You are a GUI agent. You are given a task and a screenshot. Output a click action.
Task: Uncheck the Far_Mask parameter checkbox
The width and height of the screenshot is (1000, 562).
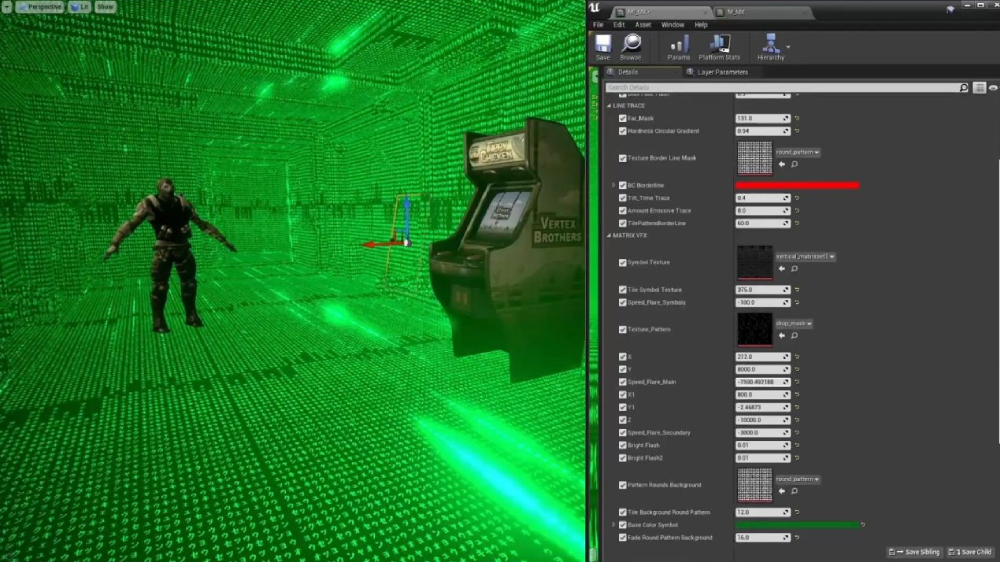[622, 118]
